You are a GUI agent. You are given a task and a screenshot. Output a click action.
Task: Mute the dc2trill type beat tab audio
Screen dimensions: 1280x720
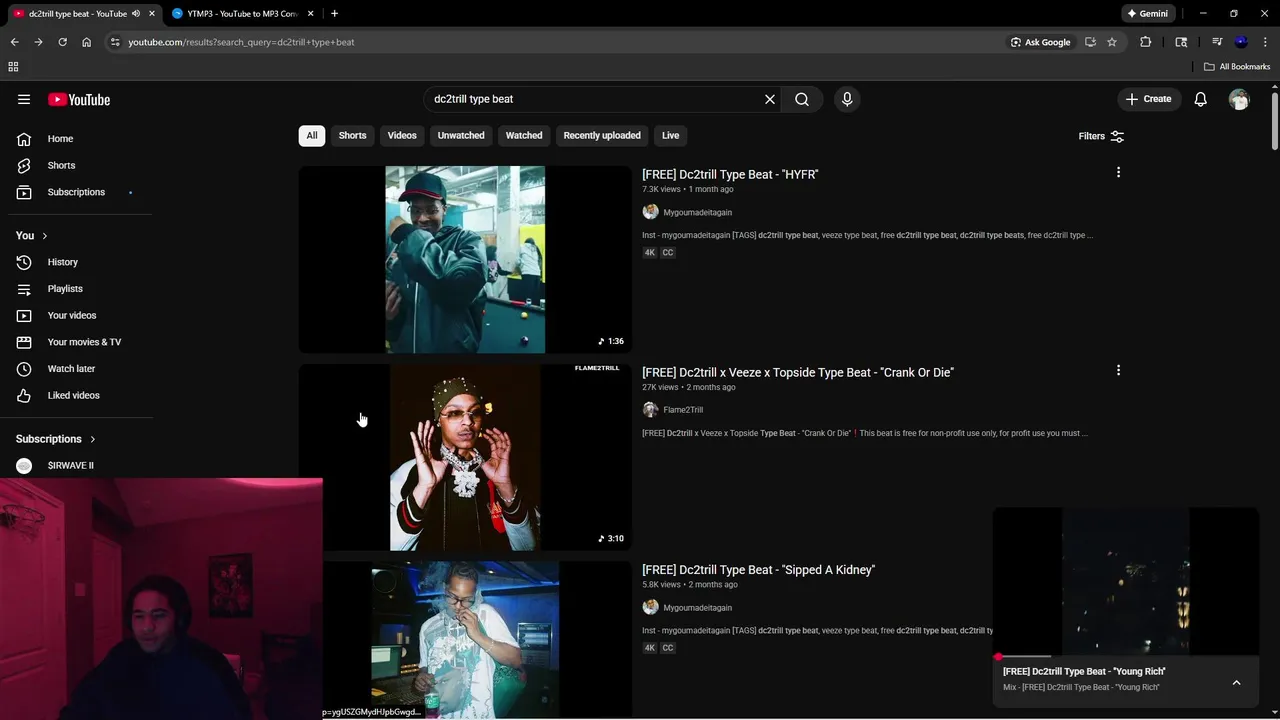(136, 14)
